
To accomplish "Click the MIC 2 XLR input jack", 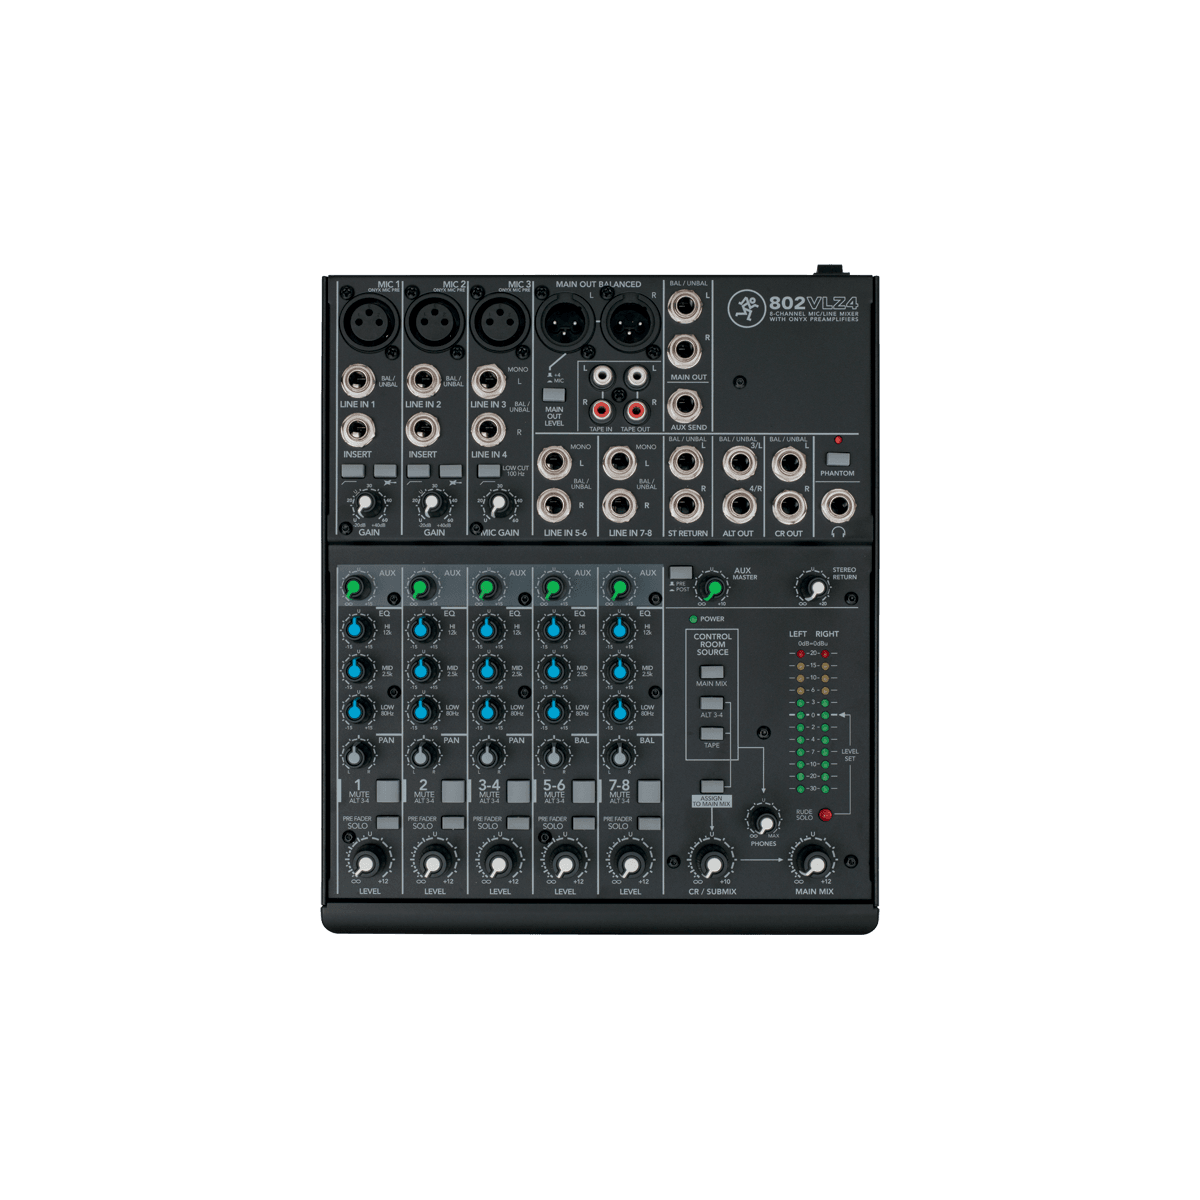I will point(435,324).
